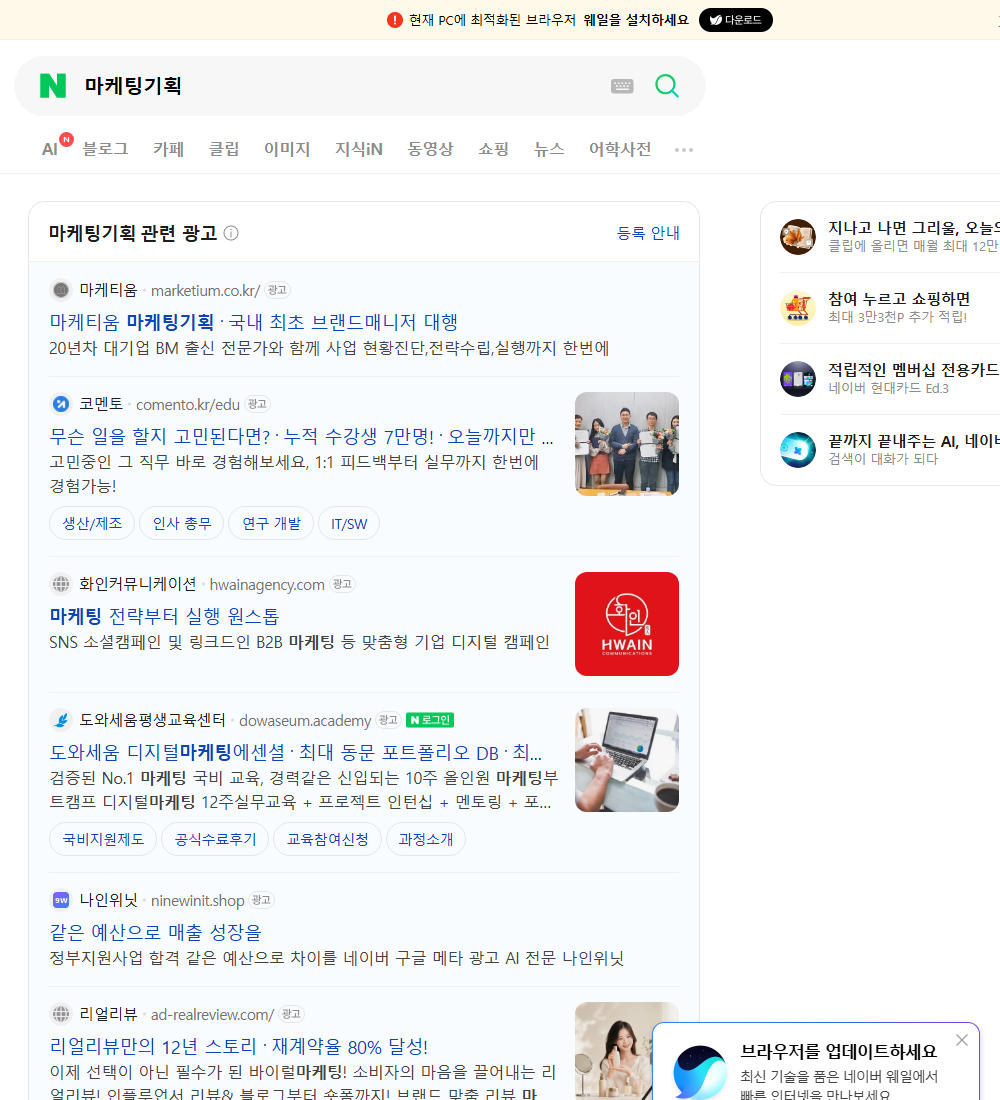
Task: Click the round icon beside 지나고 나면 그리울
Action: (798, 236)
